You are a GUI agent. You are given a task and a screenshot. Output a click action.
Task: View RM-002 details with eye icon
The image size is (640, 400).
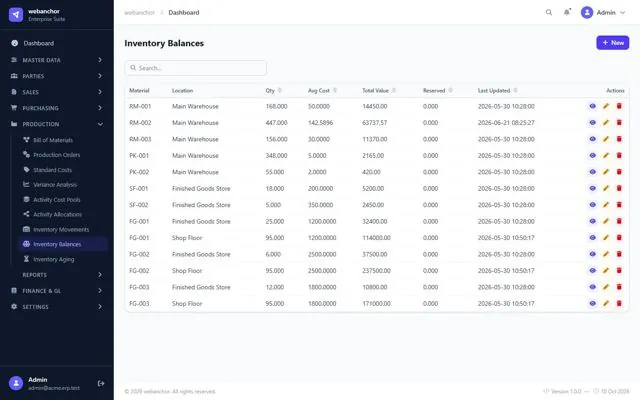click(x=593, y=122)
